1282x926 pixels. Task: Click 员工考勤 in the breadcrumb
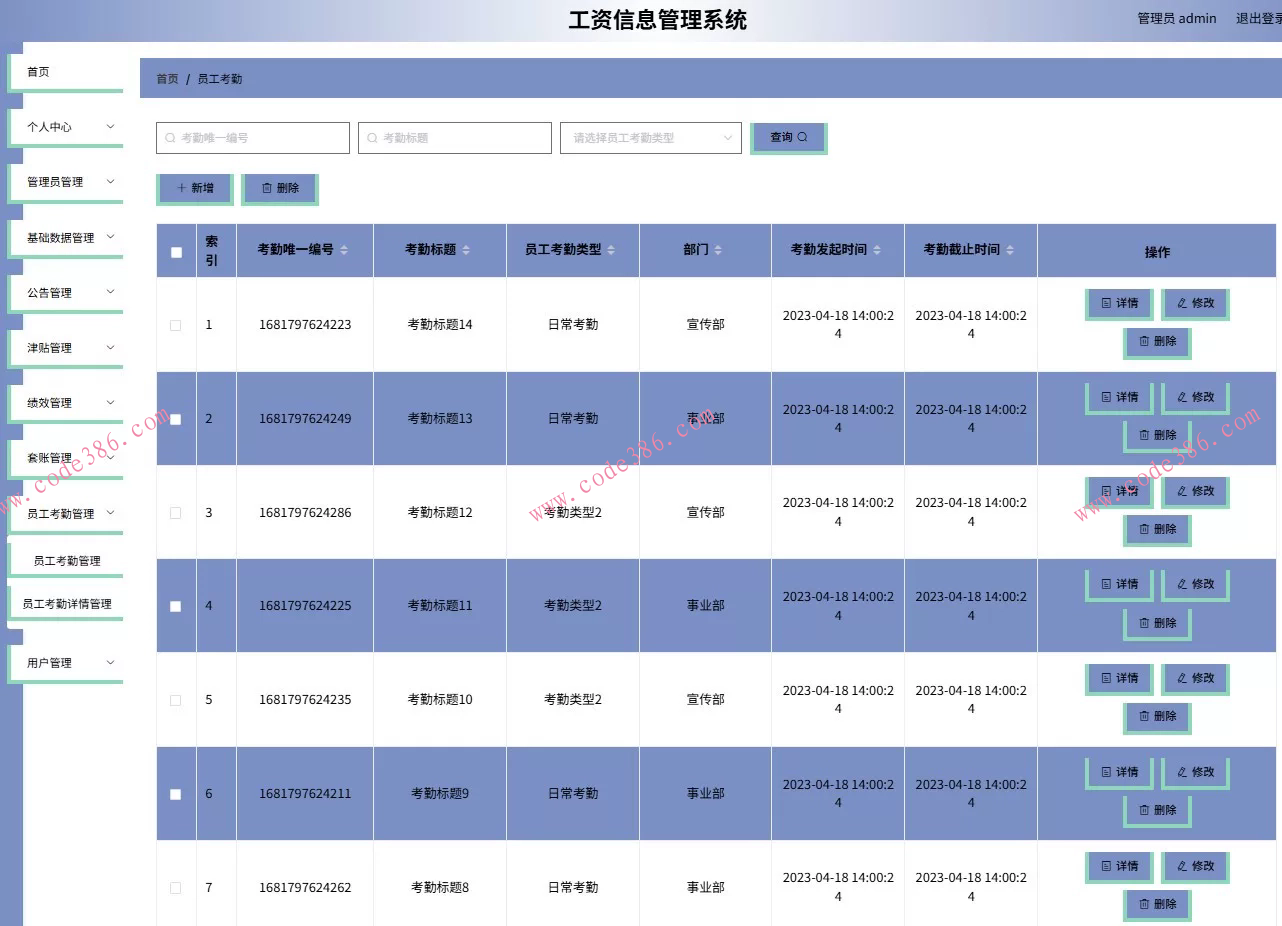220,79
